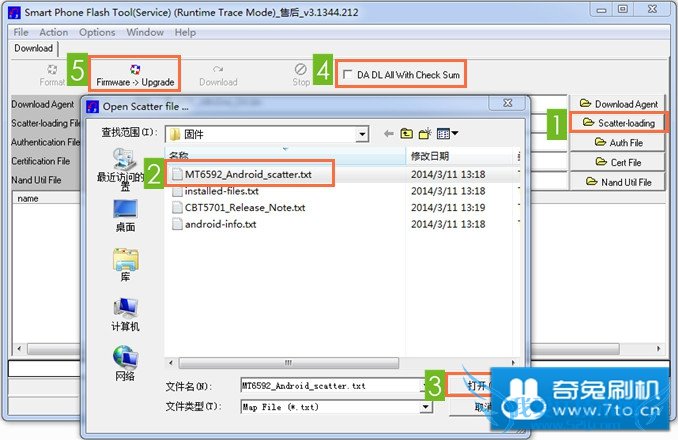Screen dimensions: 678x440
Task: Open 网络 in places bar
Action: [x=125, y=363]
